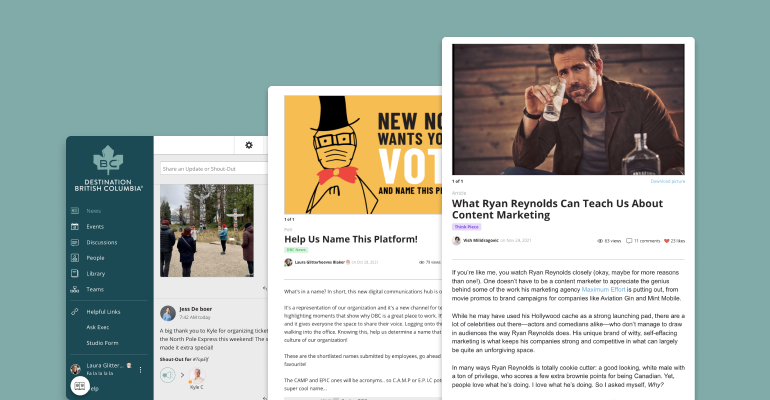Image resolution: width=770 pixels, height=400 pixels.
Task: Click the Library book icon
Action: [75, 273]
